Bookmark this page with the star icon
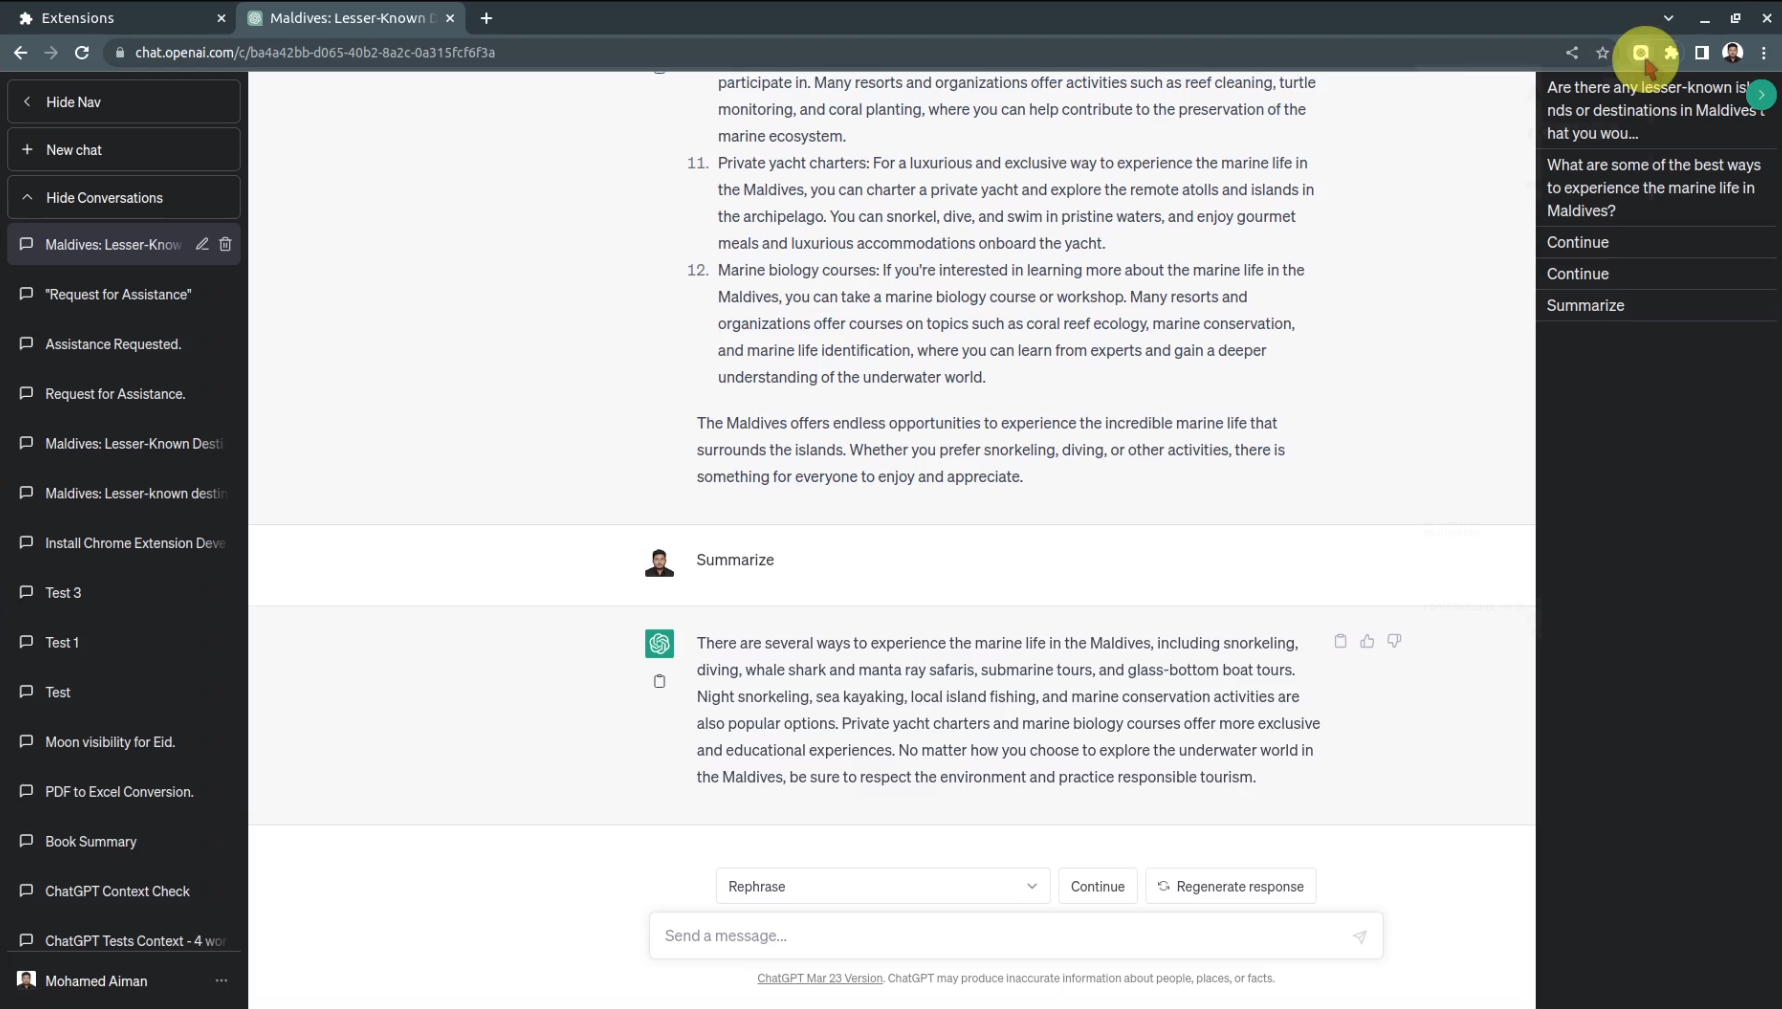This screenshot has width=1782, height=1009. pos(1603,52)
